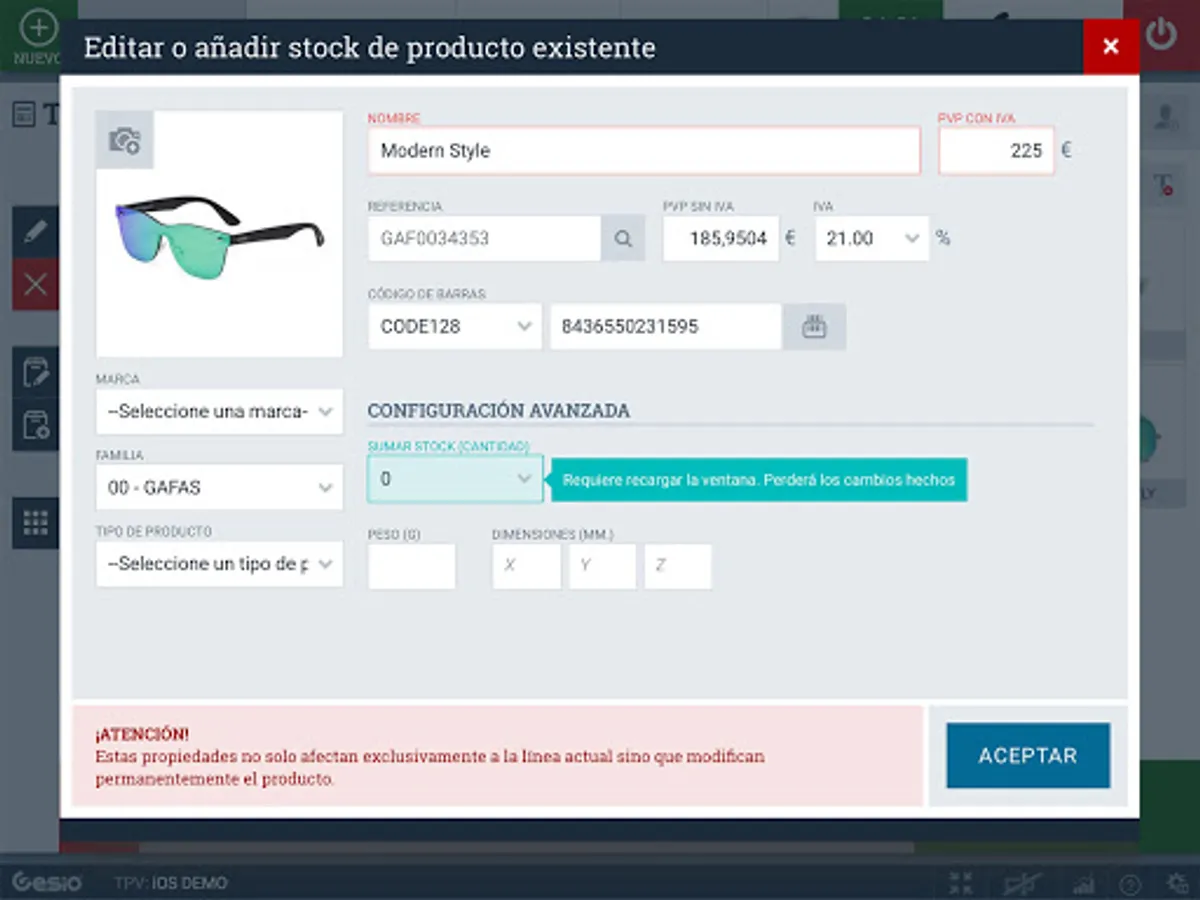Change barcode type via the CODE128 dropdown
The height and width of the screenshot is (900, 1200).
(x=454, y=326)
